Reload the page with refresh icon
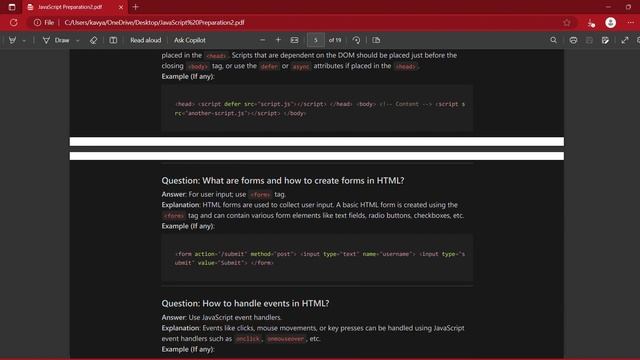Screen dimensions: 640x360 (13, 22)
